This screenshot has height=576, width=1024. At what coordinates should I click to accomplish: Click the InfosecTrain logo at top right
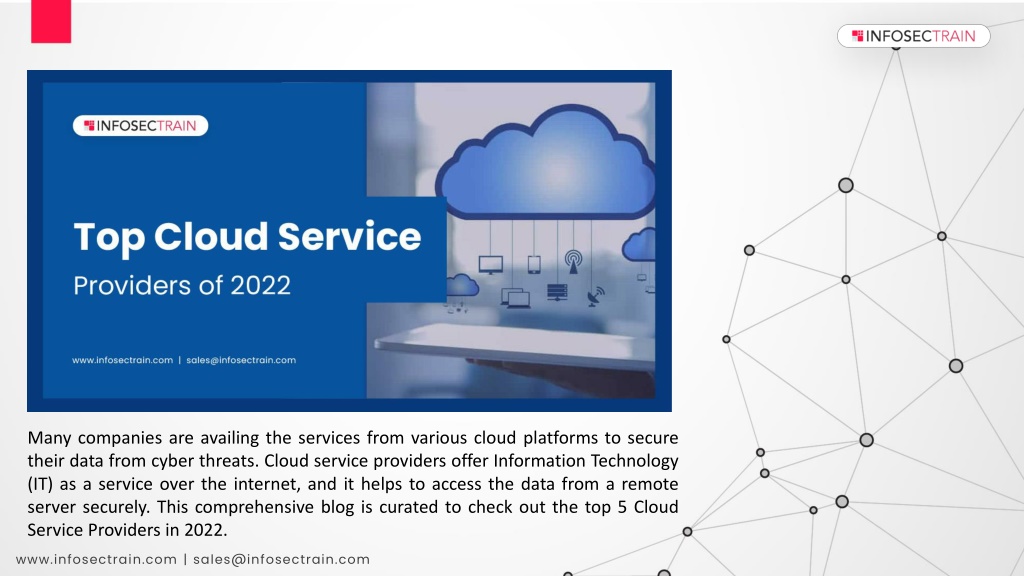[913, 36]
